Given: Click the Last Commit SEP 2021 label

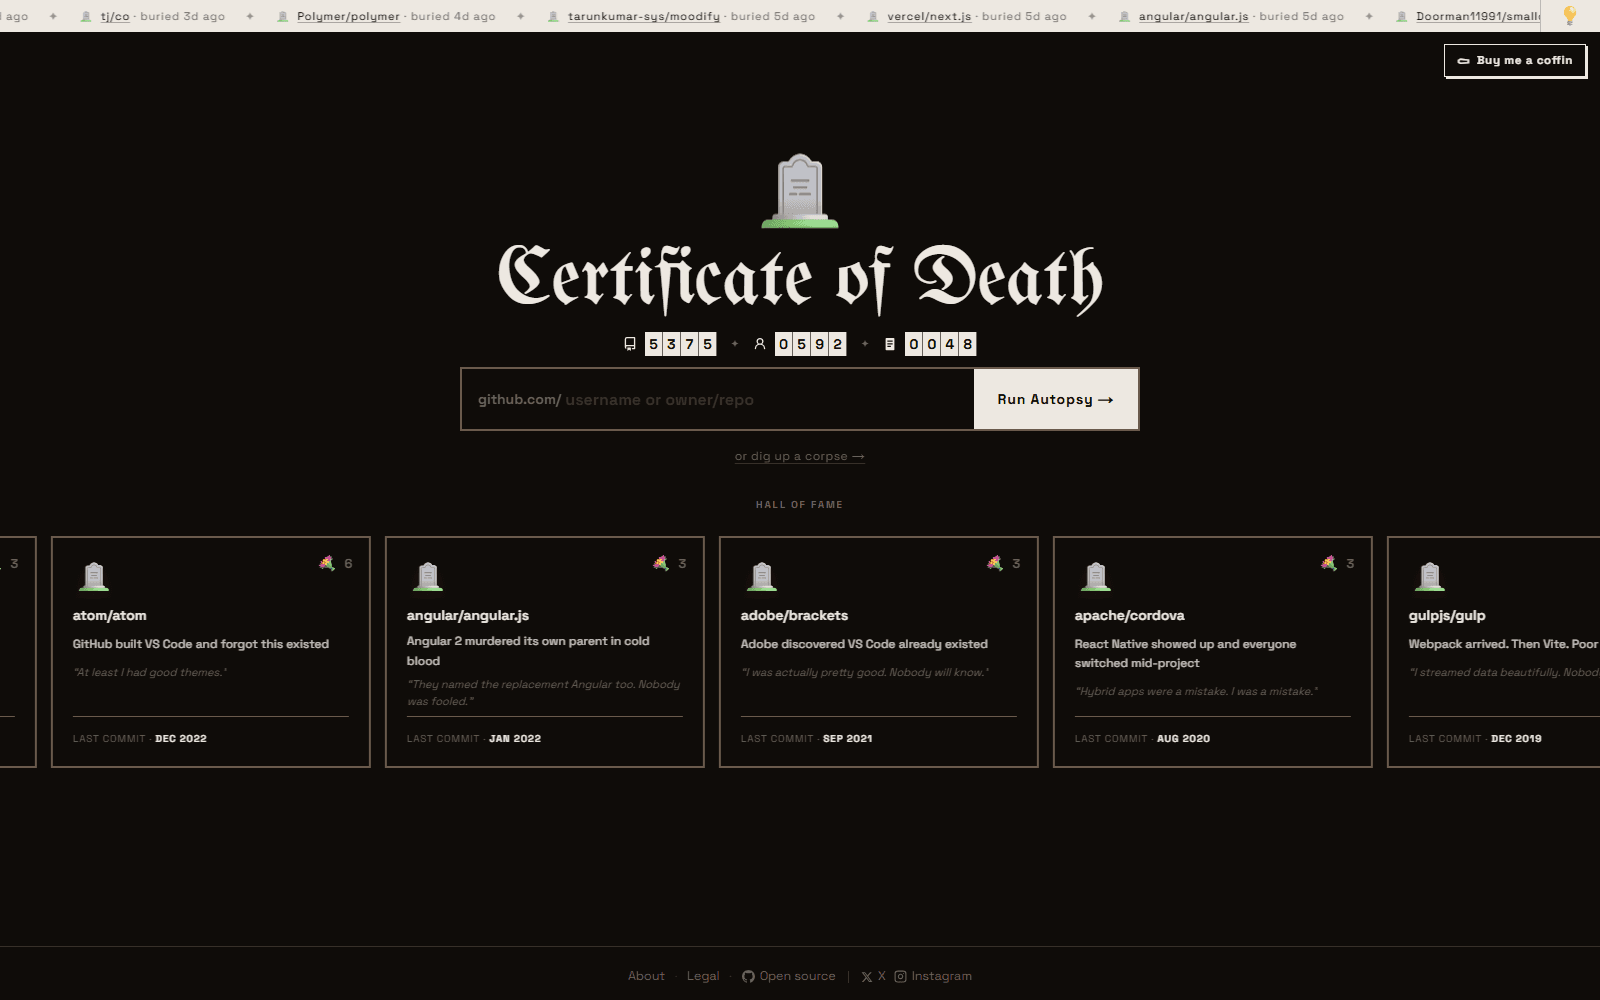Looking at the screenshot, I should 807,739.
